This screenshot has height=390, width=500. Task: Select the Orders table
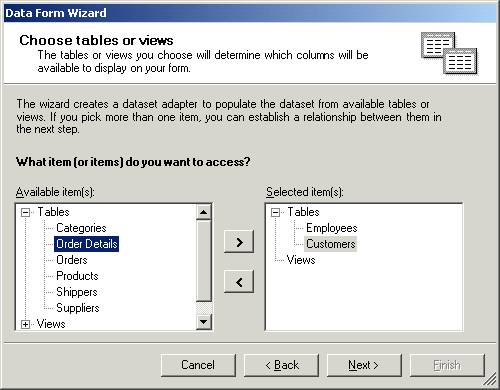click(72, 260)
